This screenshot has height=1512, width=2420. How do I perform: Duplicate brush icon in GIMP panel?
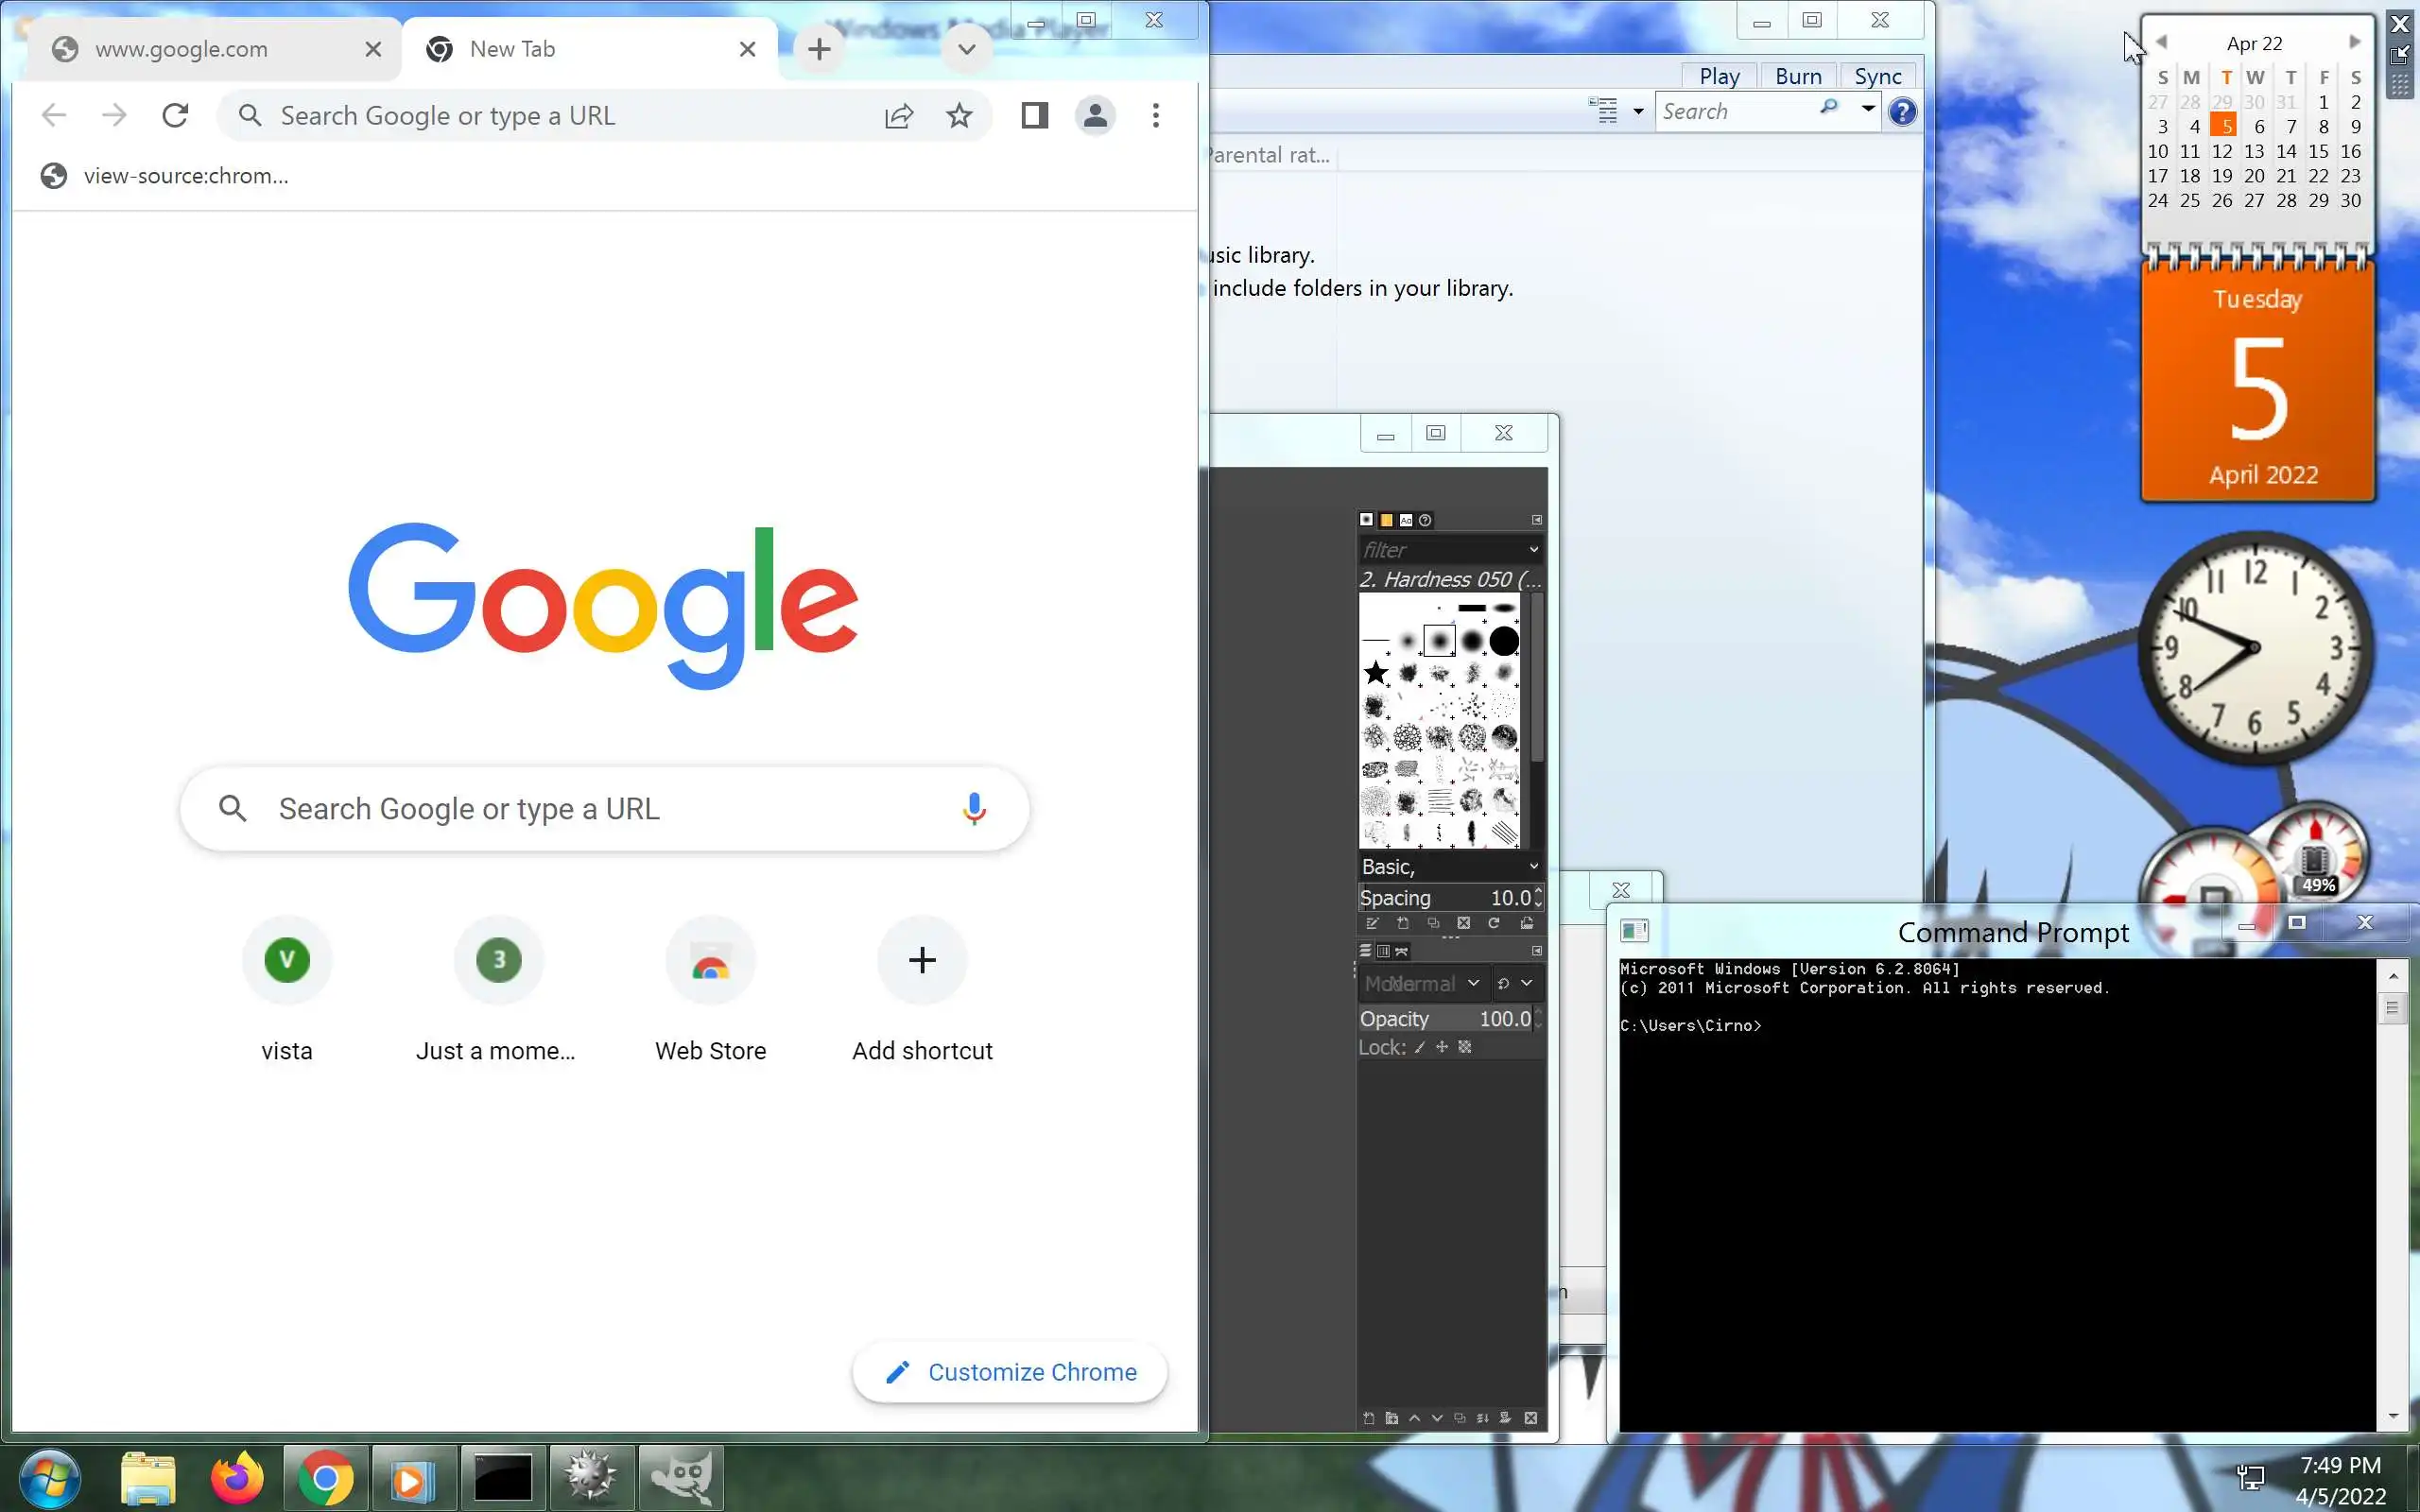pos(1433,923)
